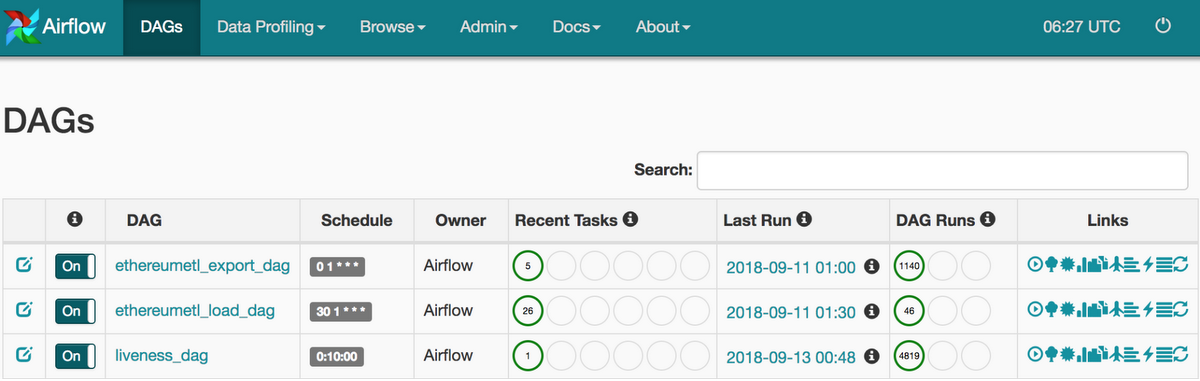The height and width of the screenshot is (381, 1200).
Task: Click the edit icon for ethereumetl_export_dag
Action: tap(24, 265)
